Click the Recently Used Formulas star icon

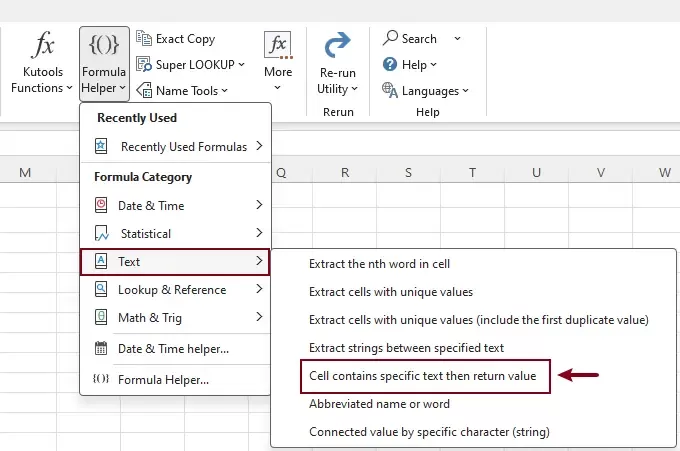pyautogui.click(x=101, y=146)
